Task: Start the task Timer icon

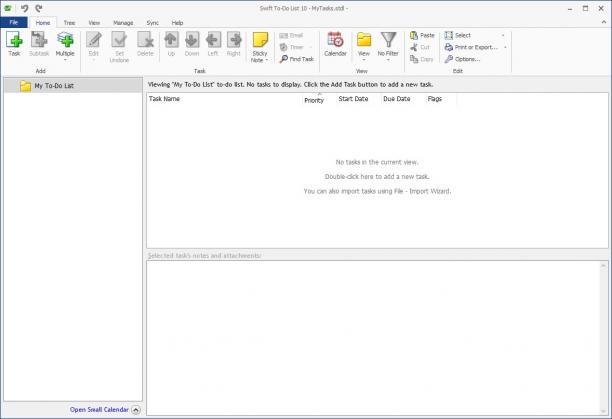Action: (283, 47)
